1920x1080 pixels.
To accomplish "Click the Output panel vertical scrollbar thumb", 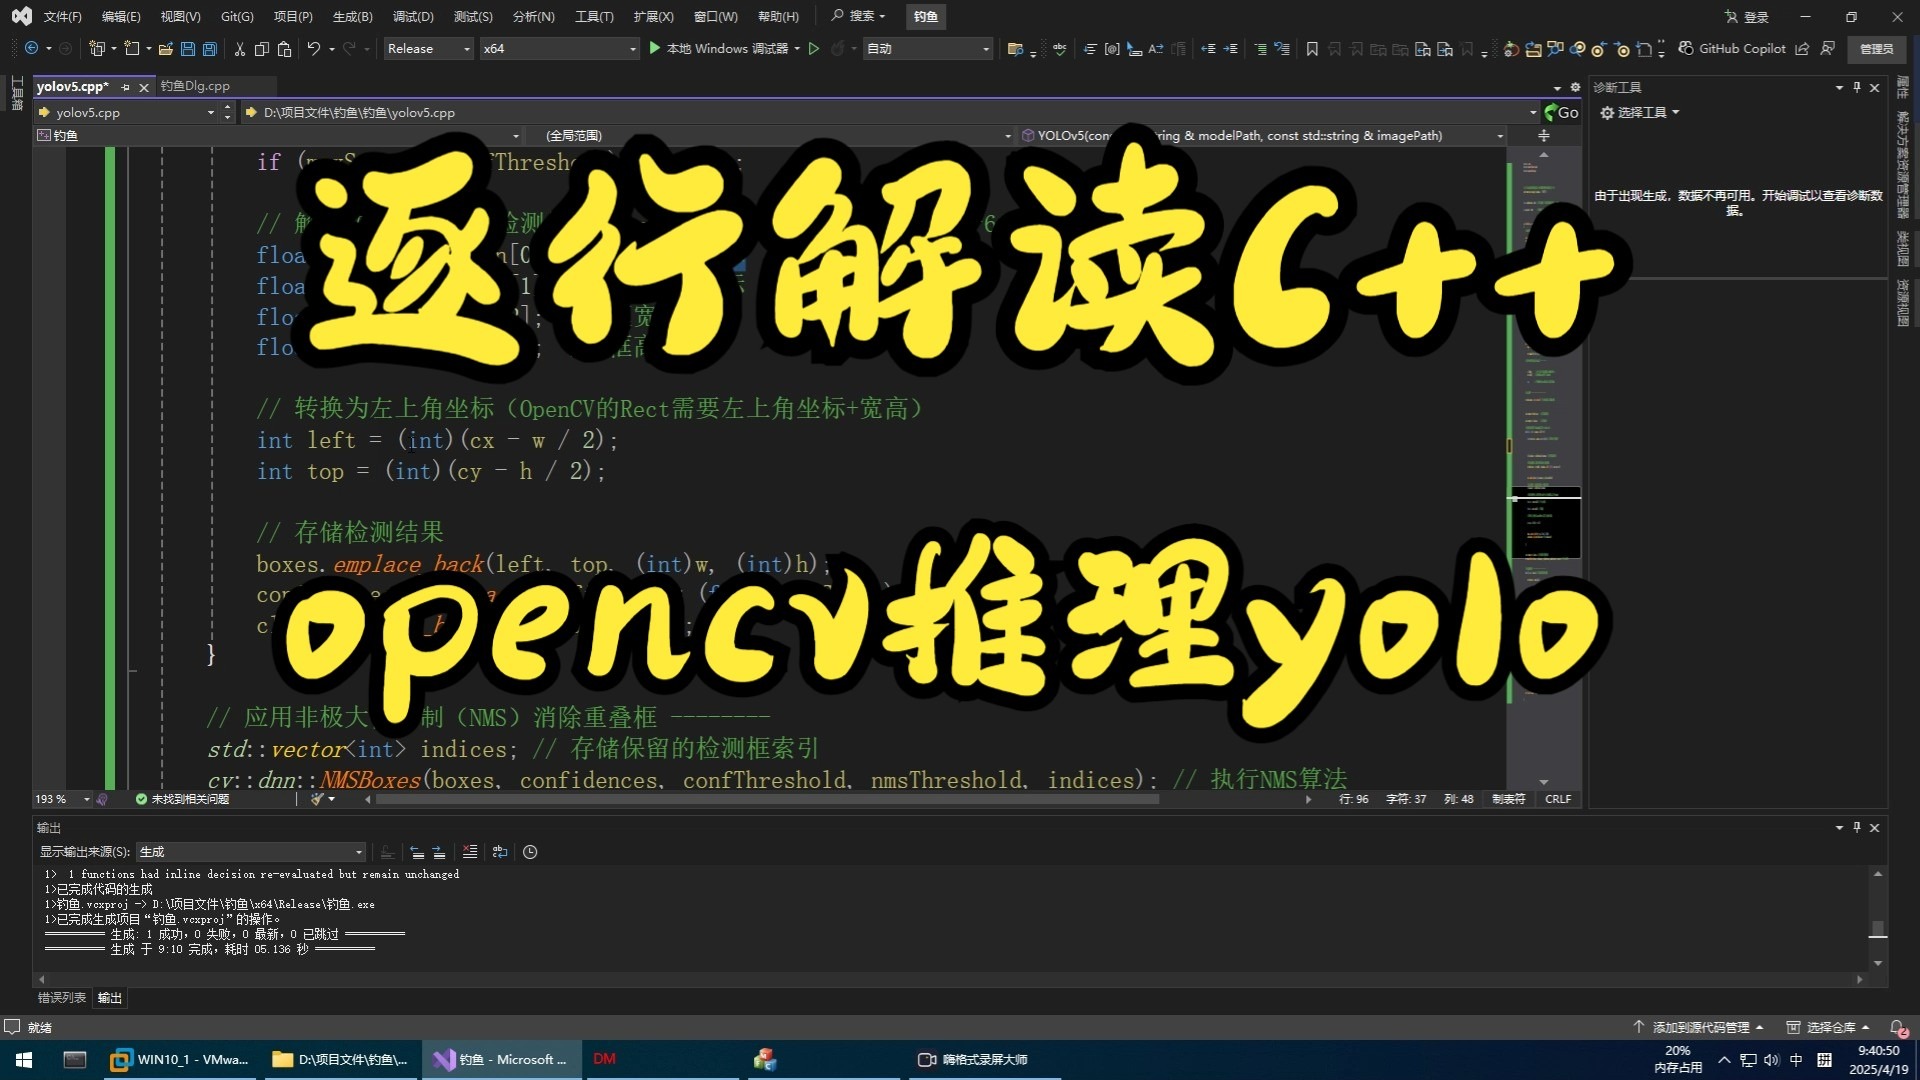I will (1878, 929).
